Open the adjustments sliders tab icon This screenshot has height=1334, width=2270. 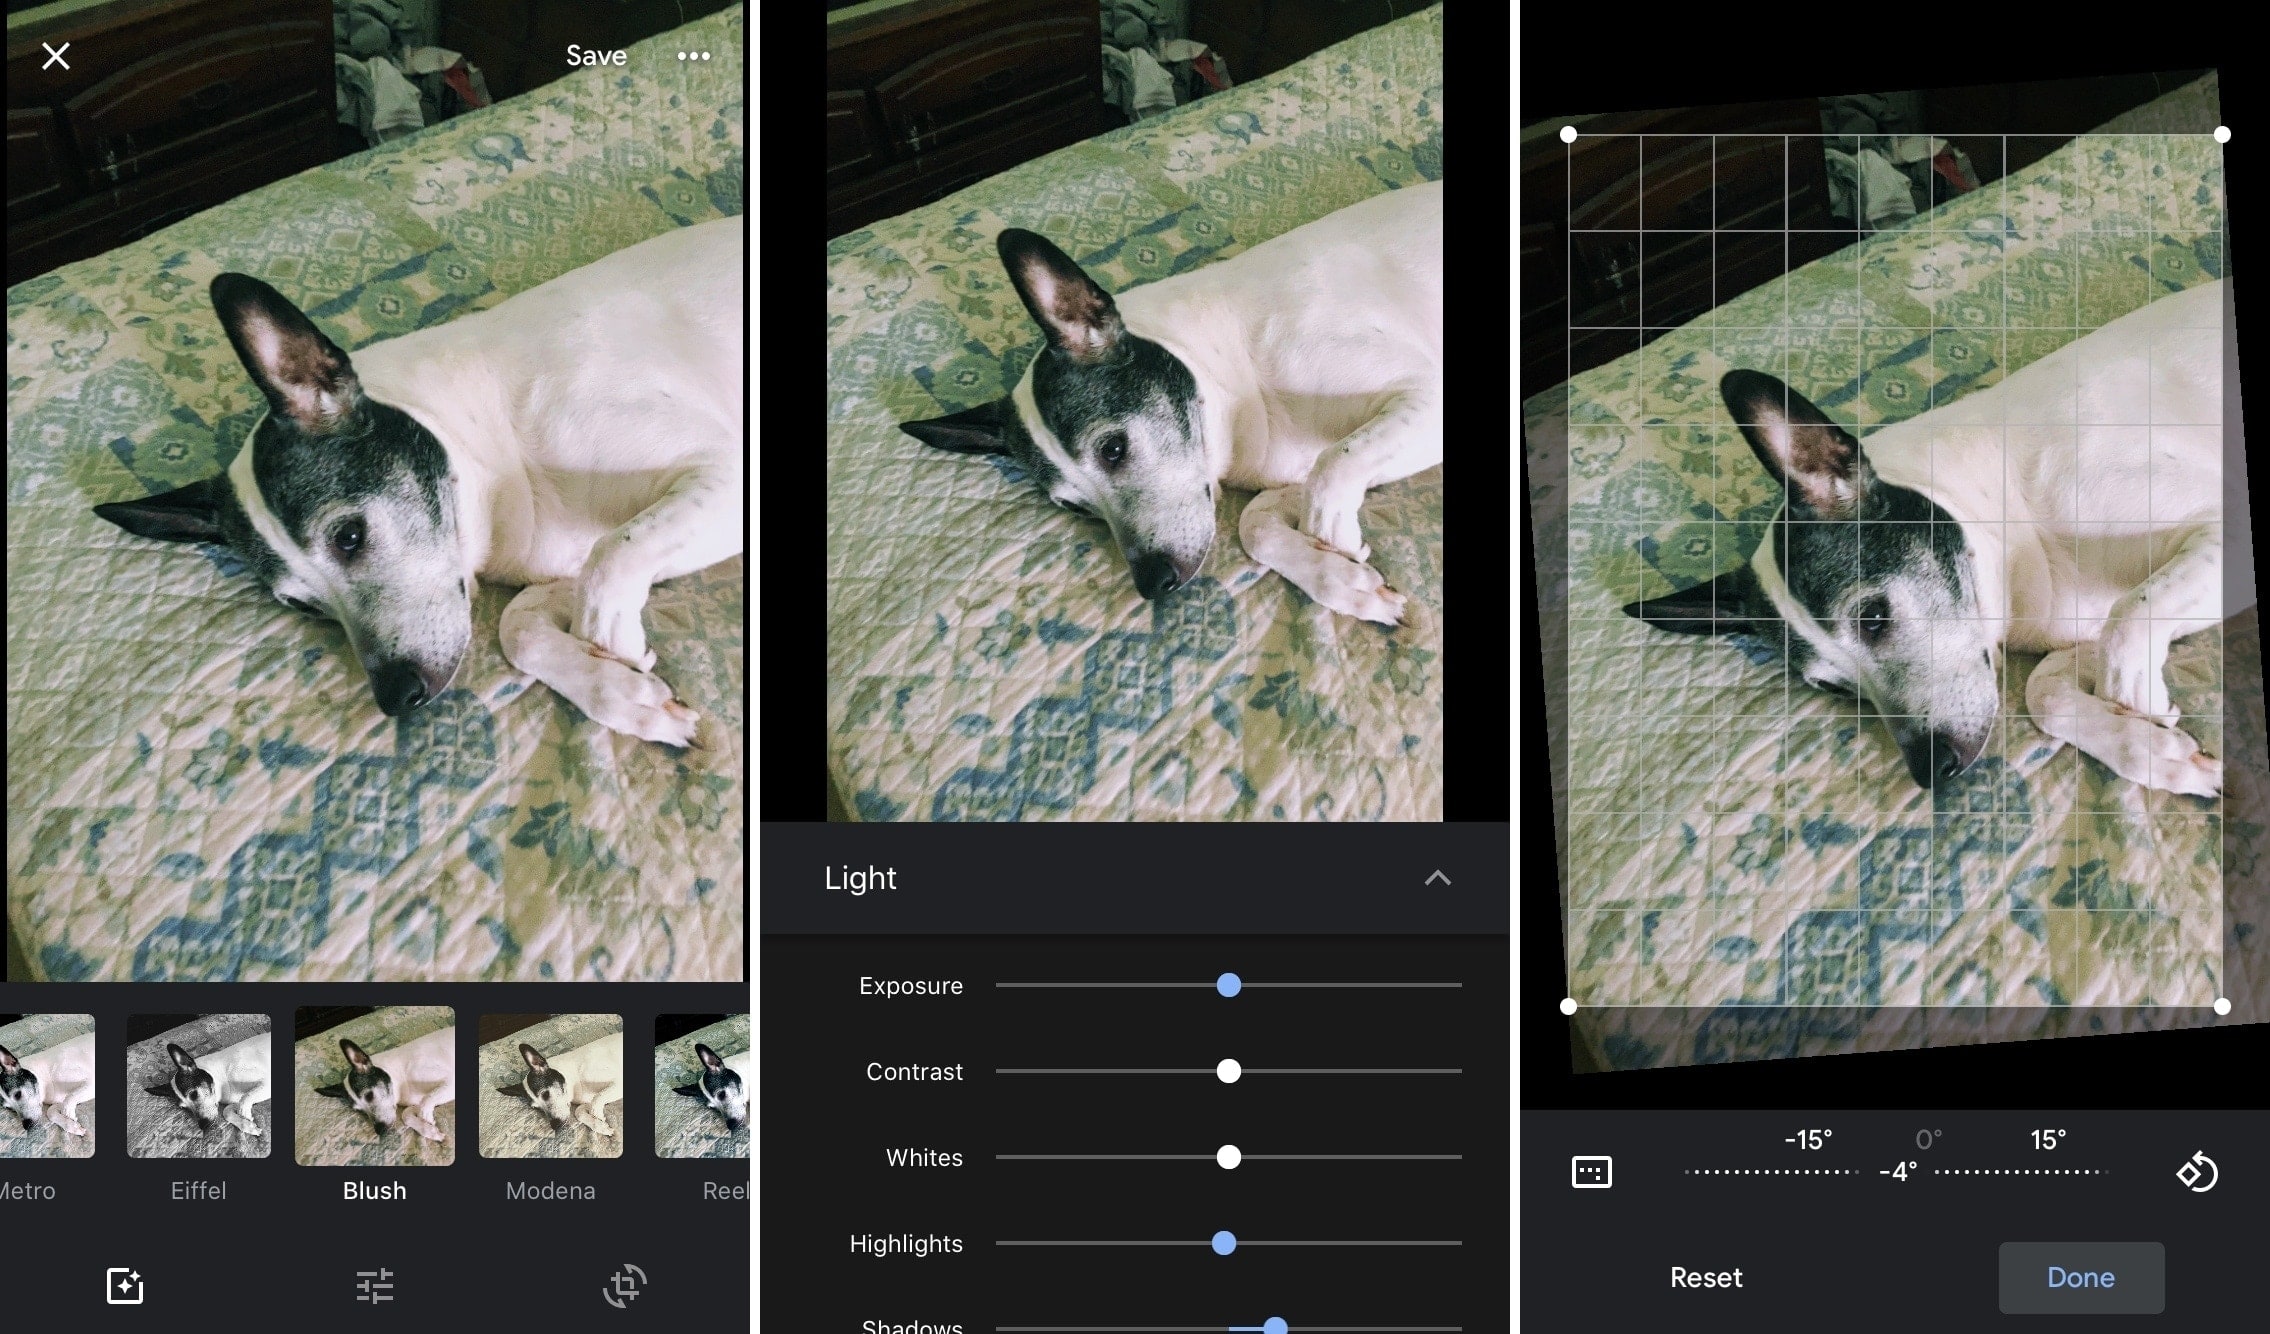tap(375, 1286)
